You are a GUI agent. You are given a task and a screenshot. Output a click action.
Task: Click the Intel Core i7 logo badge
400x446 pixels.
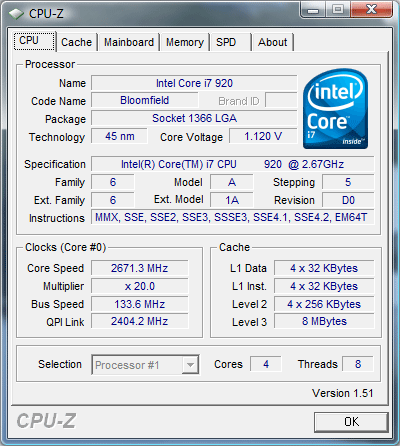[x=335, y=109]
